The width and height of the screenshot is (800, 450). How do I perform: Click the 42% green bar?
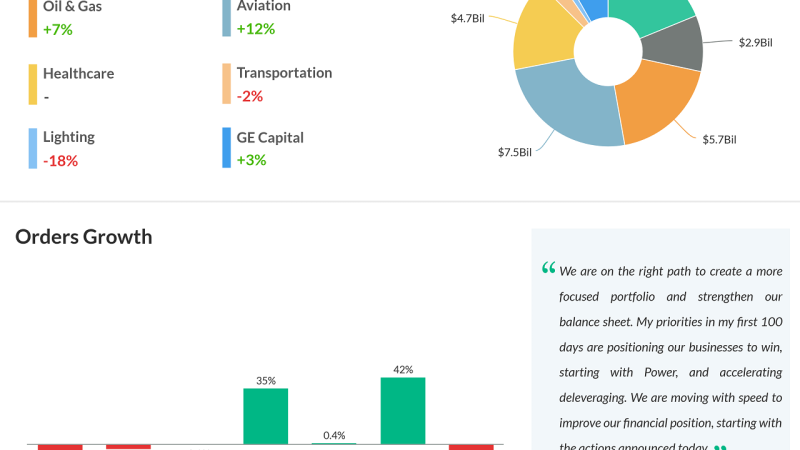point(403,410)
